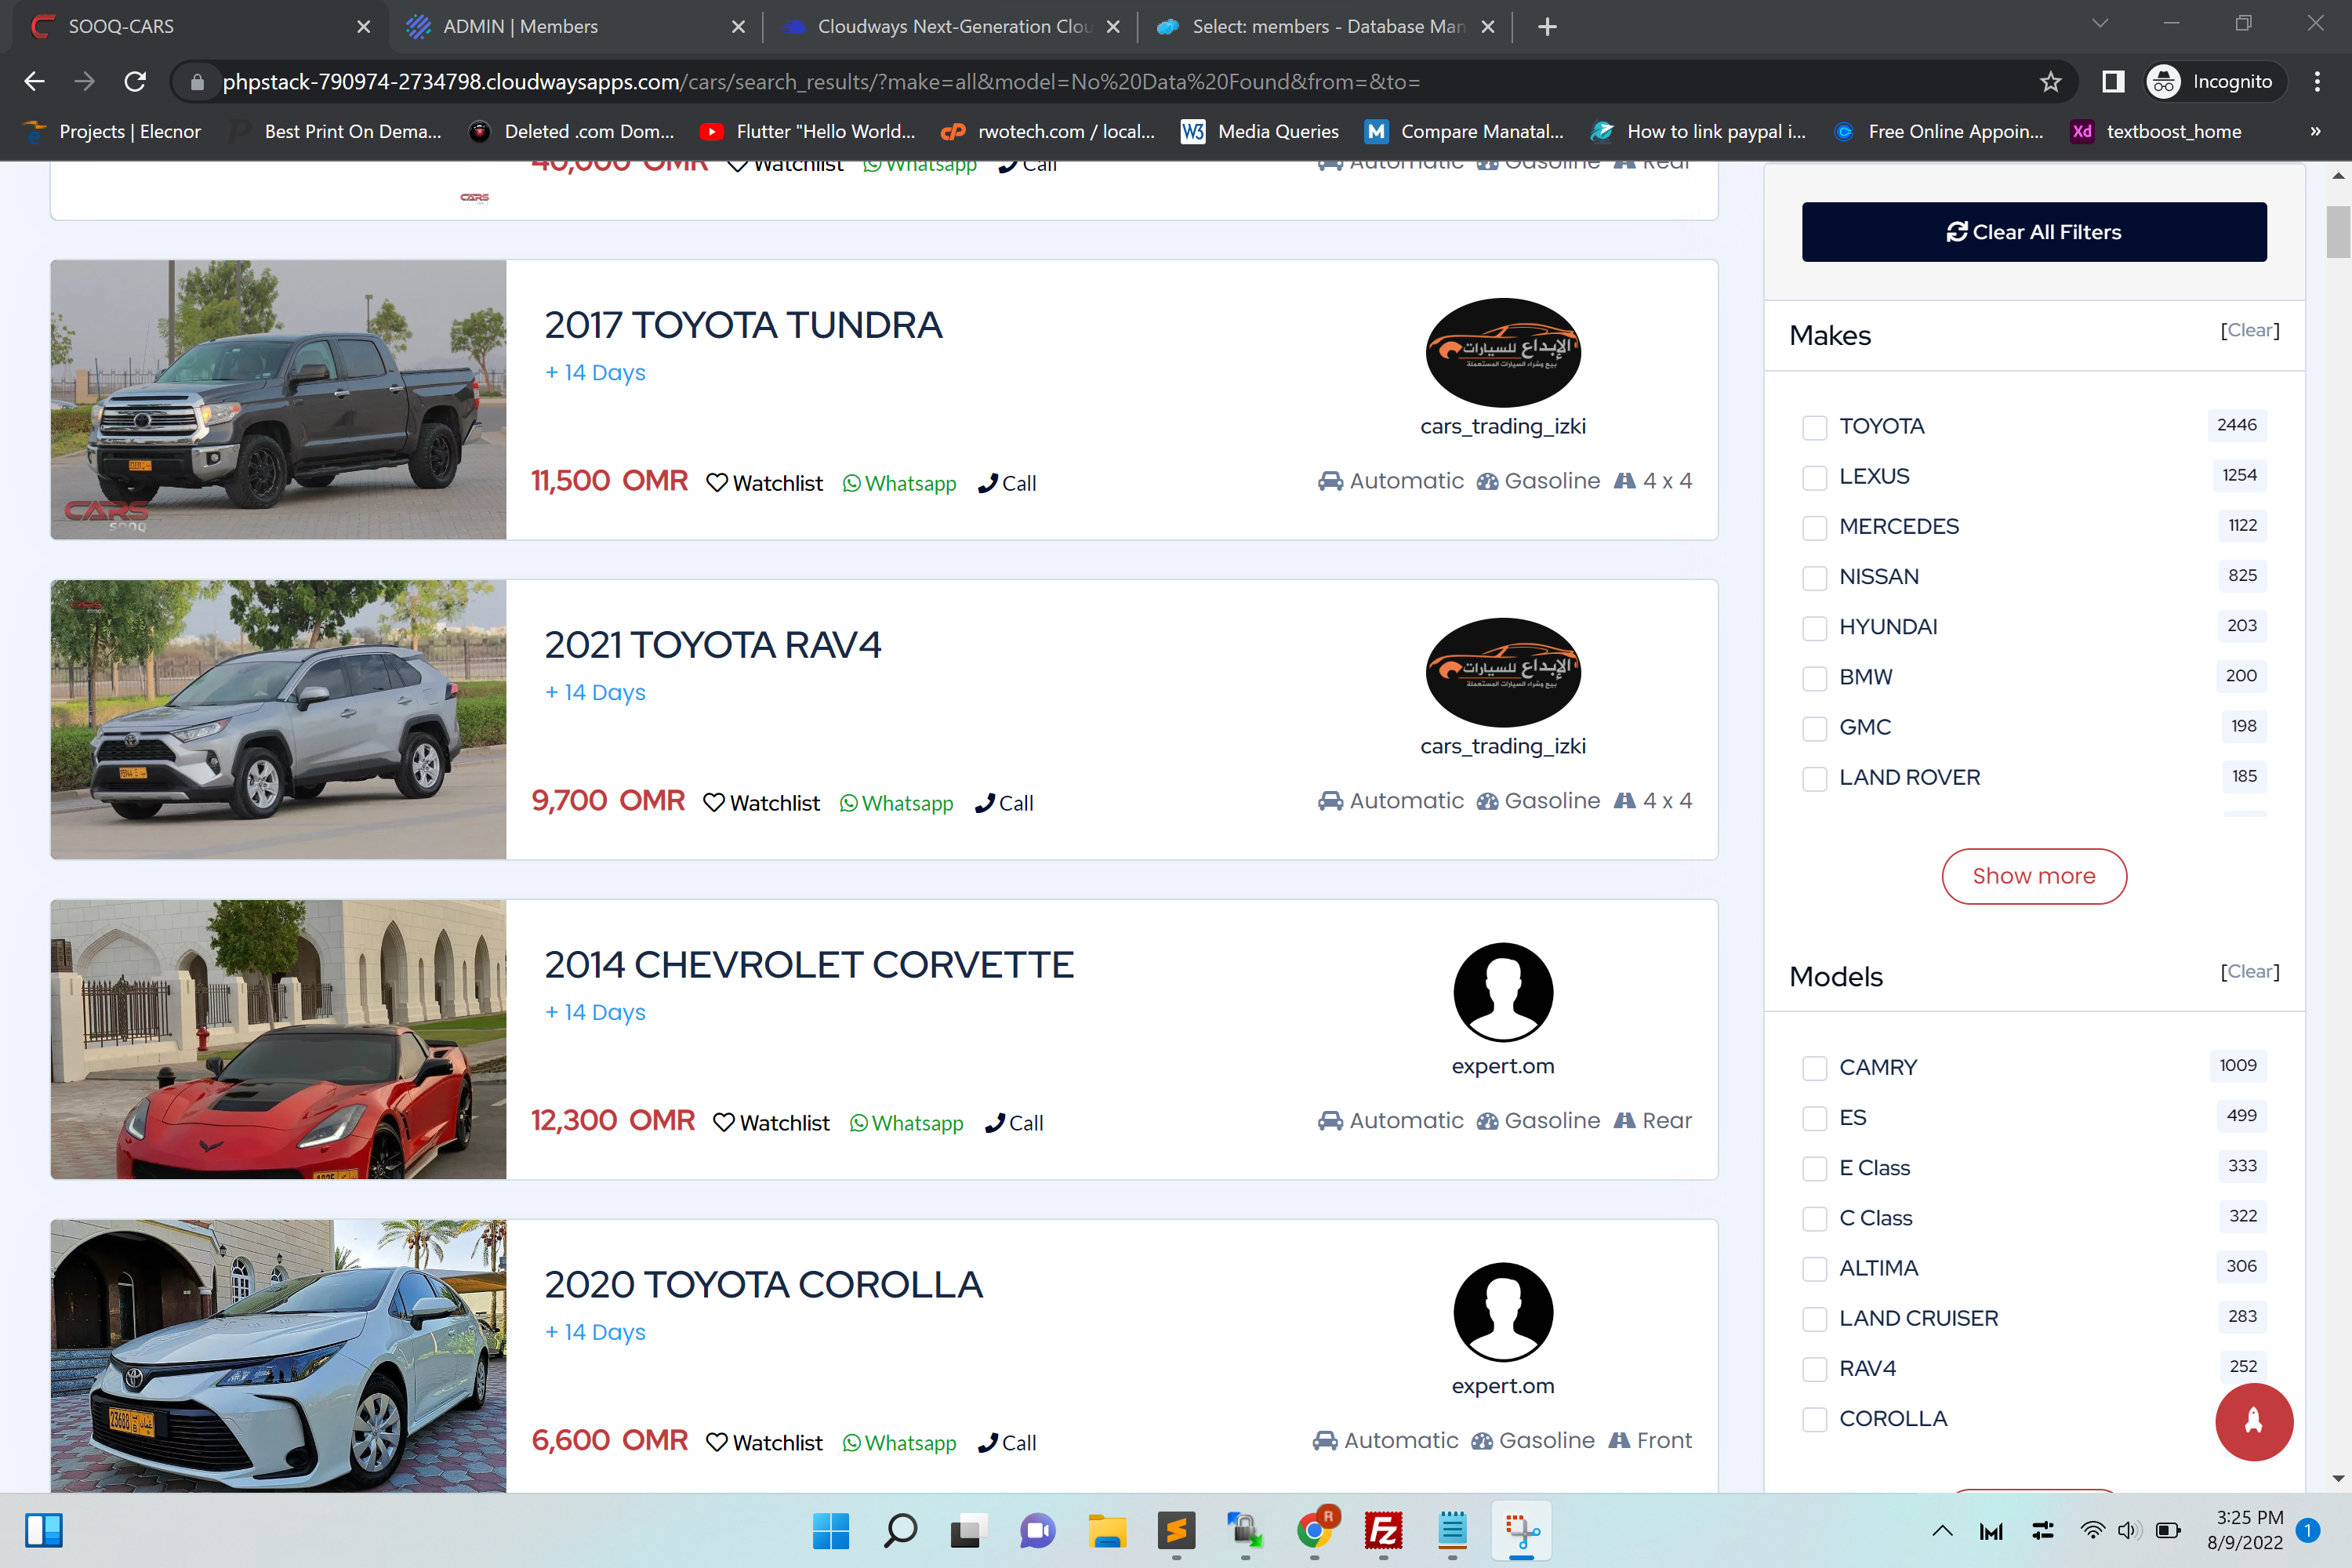Whatsapp the seller of 2014 Chevrolet Corvette
Viewport: 2352px width, 1568px height.
pyautogui.click(x=906, y=1123)
